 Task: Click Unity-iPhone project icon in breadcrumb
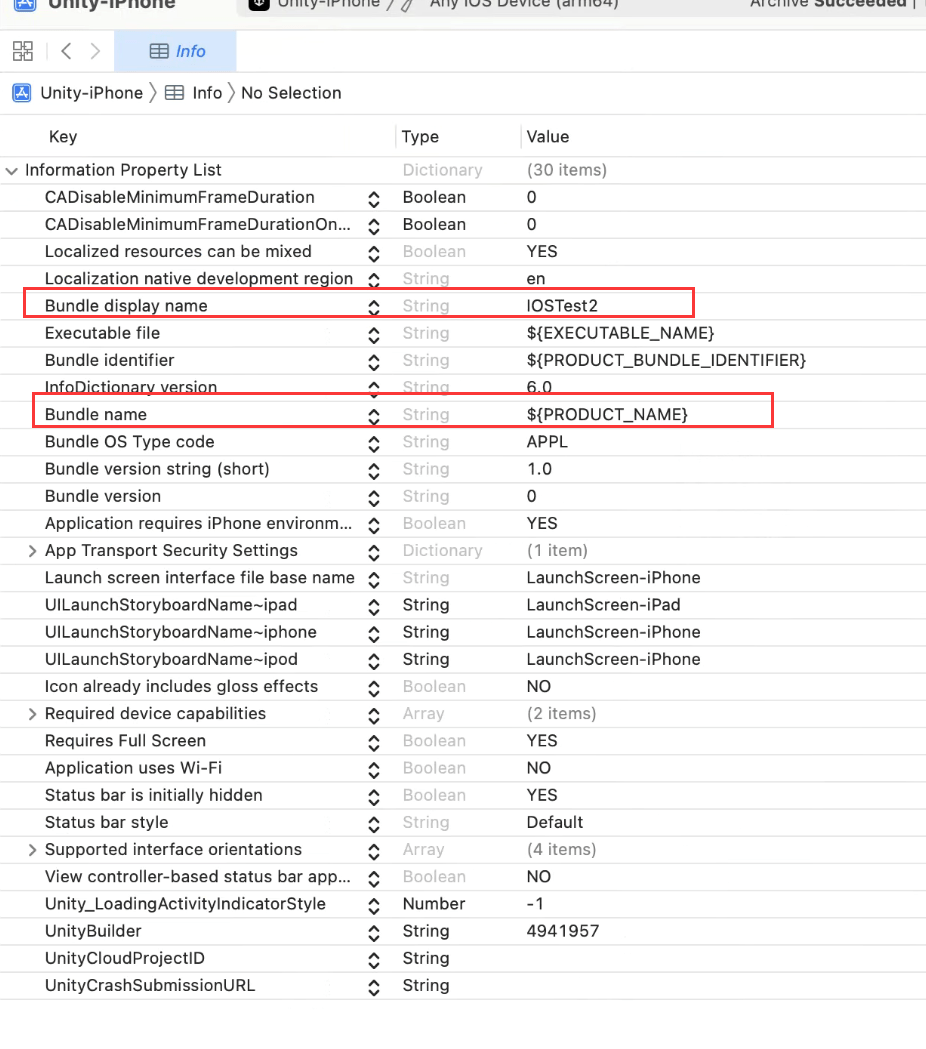(x=22, y=93)
